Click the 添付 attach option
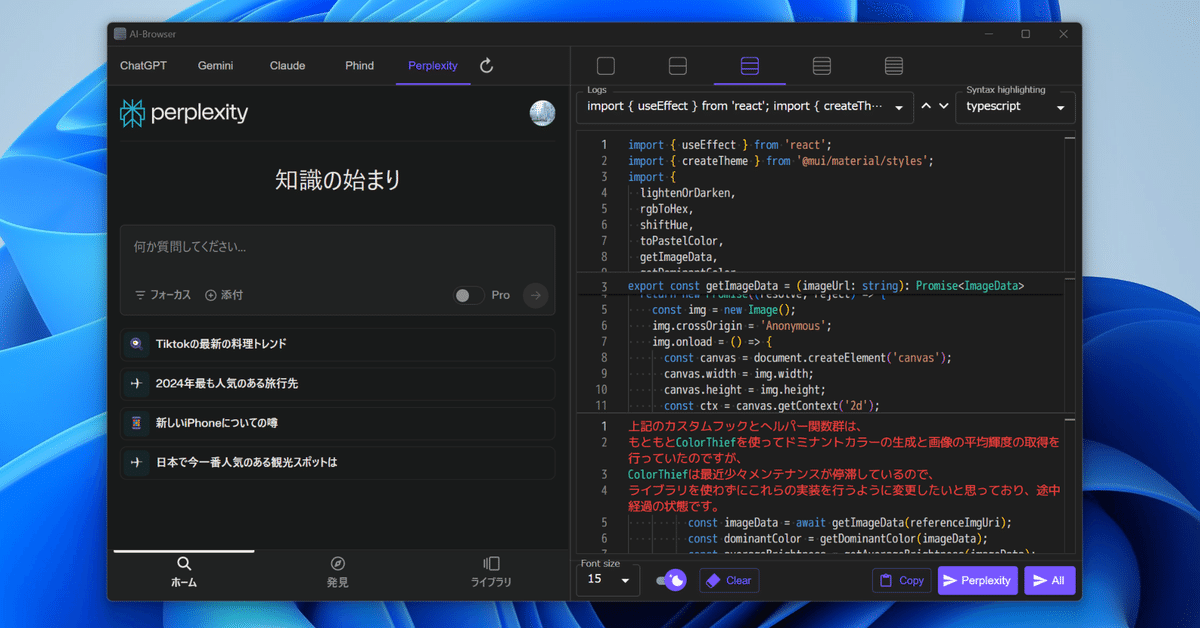Viewport: 1200px width, 628px height. pos(224,295)
